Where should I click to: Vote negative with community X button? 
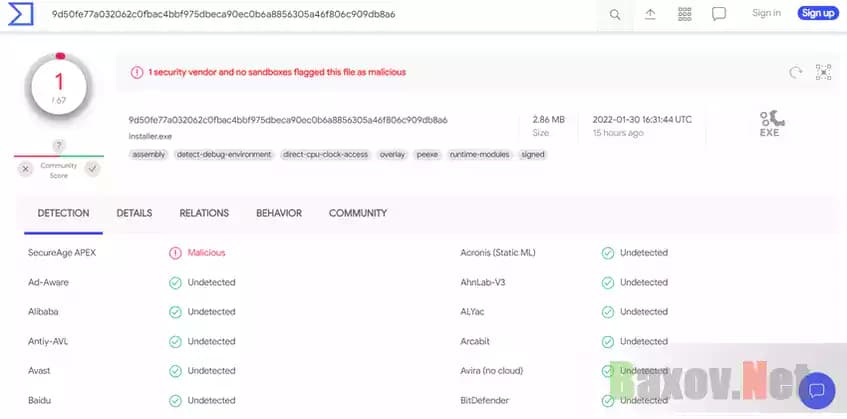click(26, 169)
